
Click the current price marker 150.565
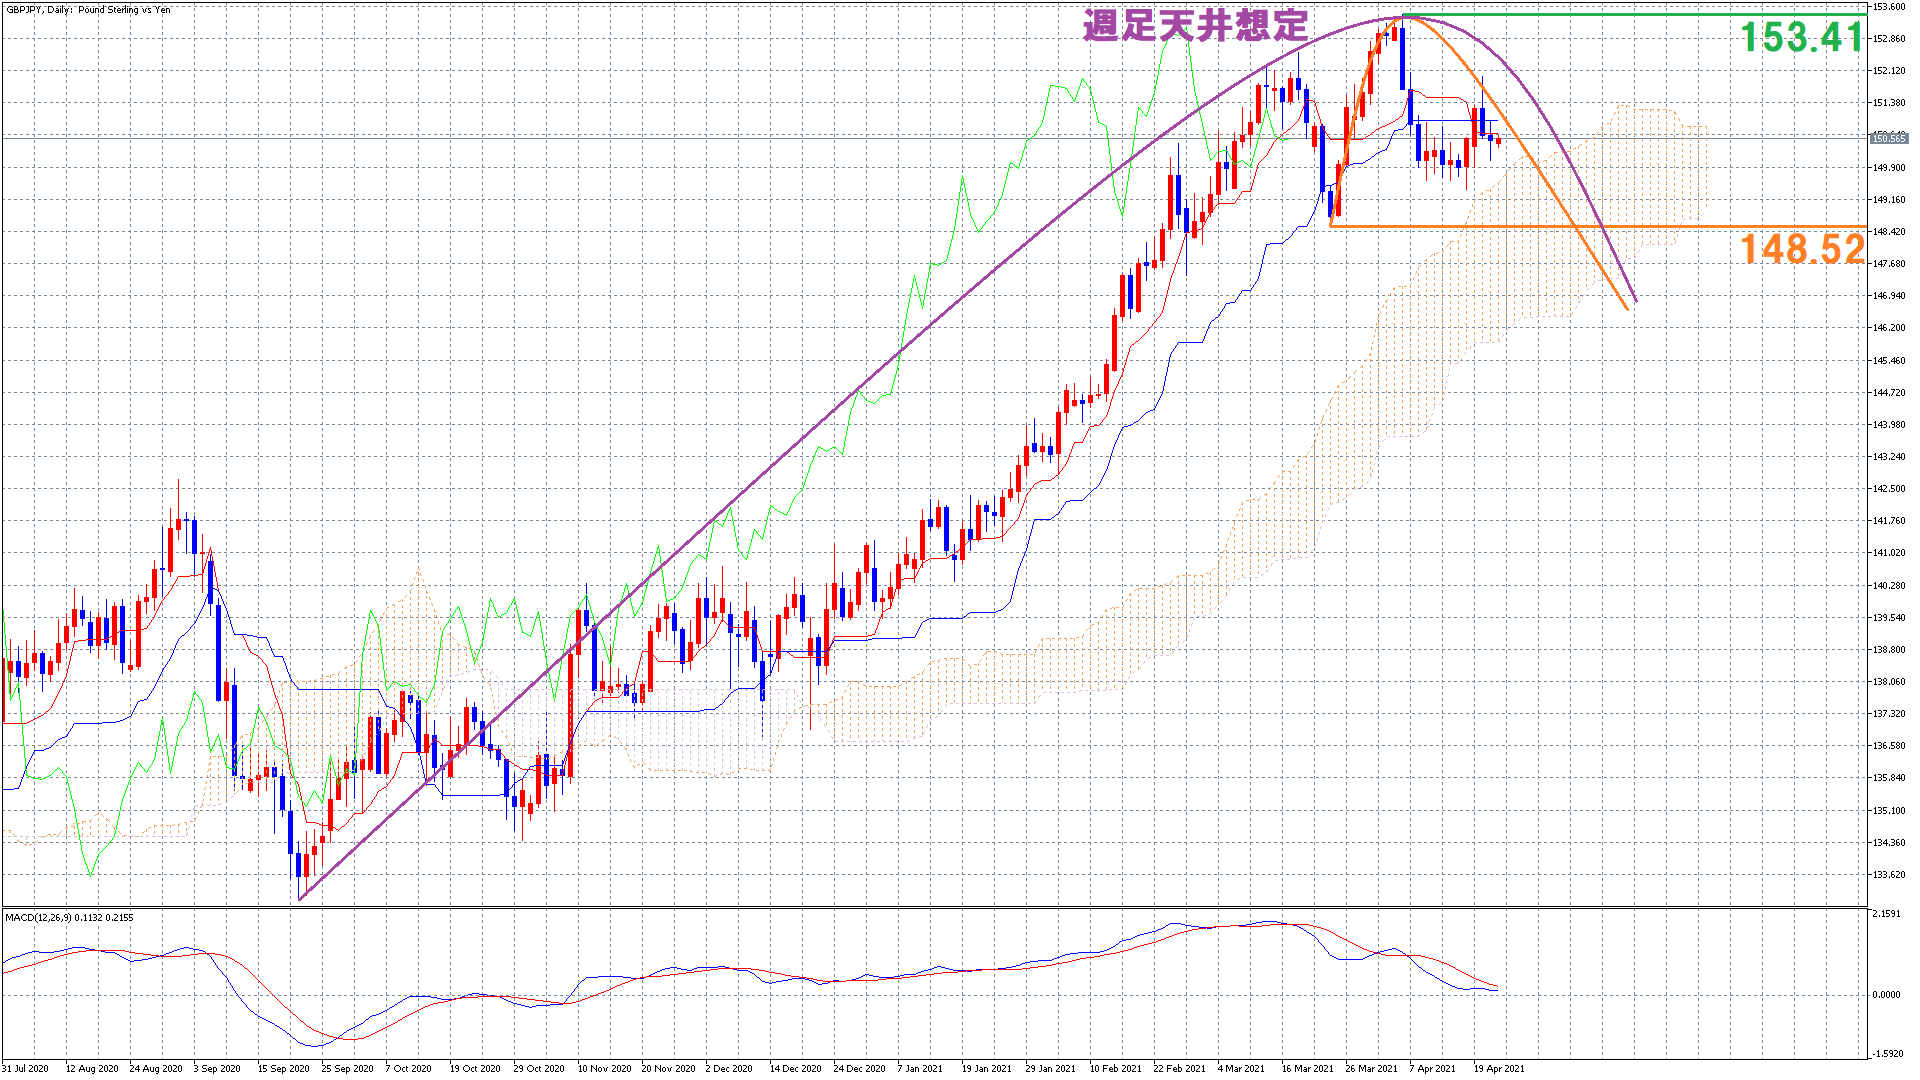(x=1888, y=138)
